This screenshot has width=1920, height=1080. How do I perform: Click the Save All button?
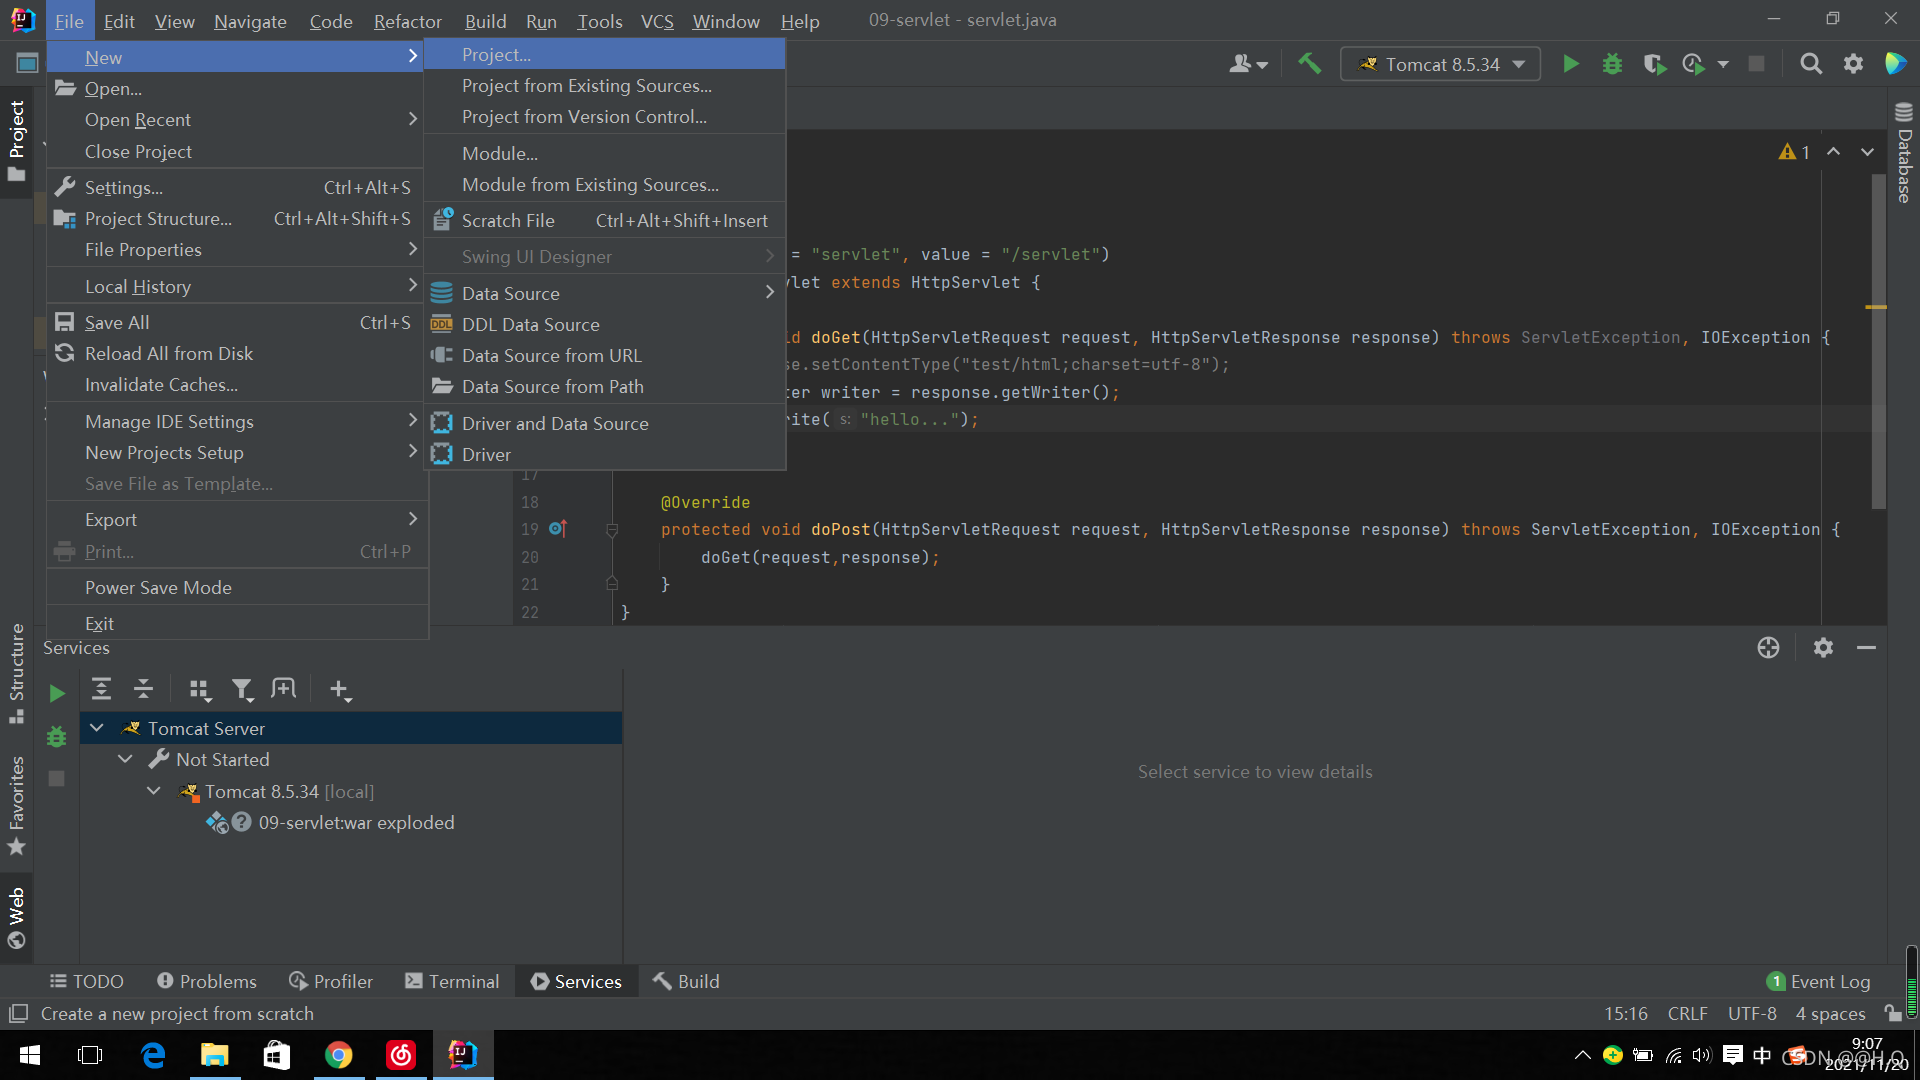point(115,323)
